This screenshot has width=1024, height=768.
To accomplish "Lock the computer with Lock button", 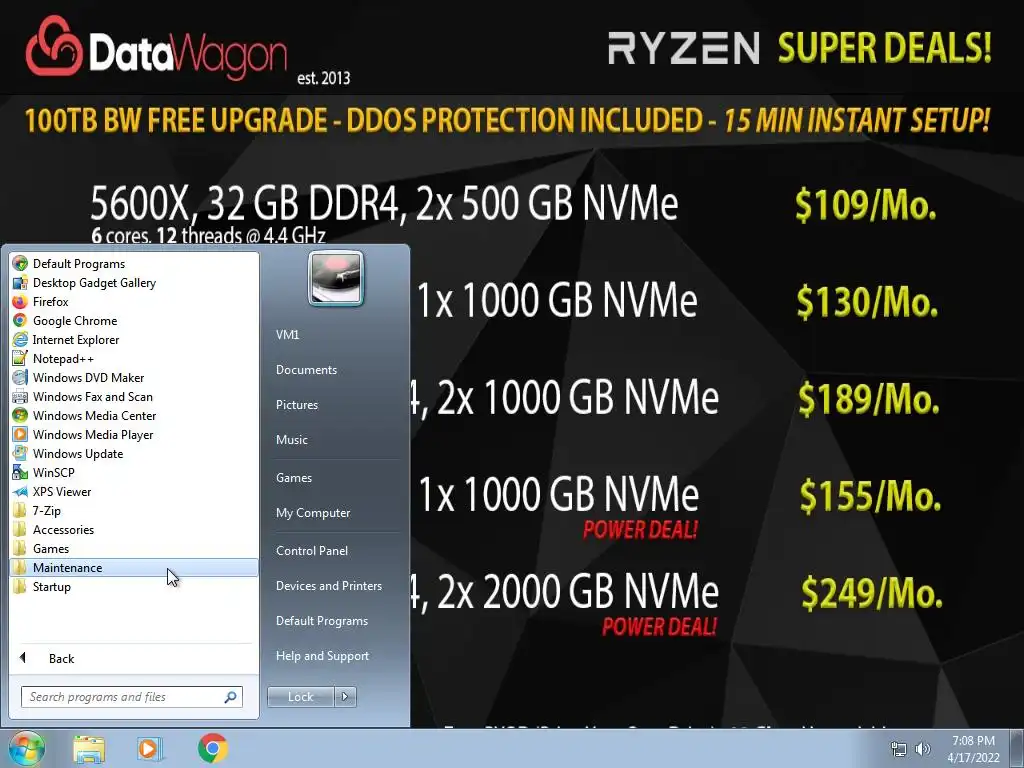I will coord(301,697).
